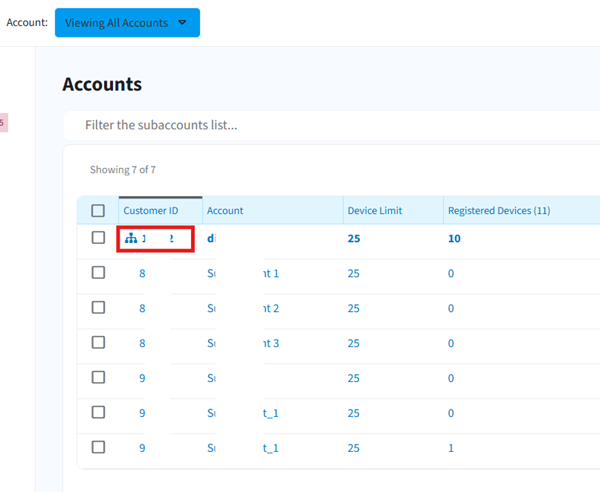Click the bold parent account name in first row
Viewport: 600px width, 492px height.
click(x=211, y=239)
